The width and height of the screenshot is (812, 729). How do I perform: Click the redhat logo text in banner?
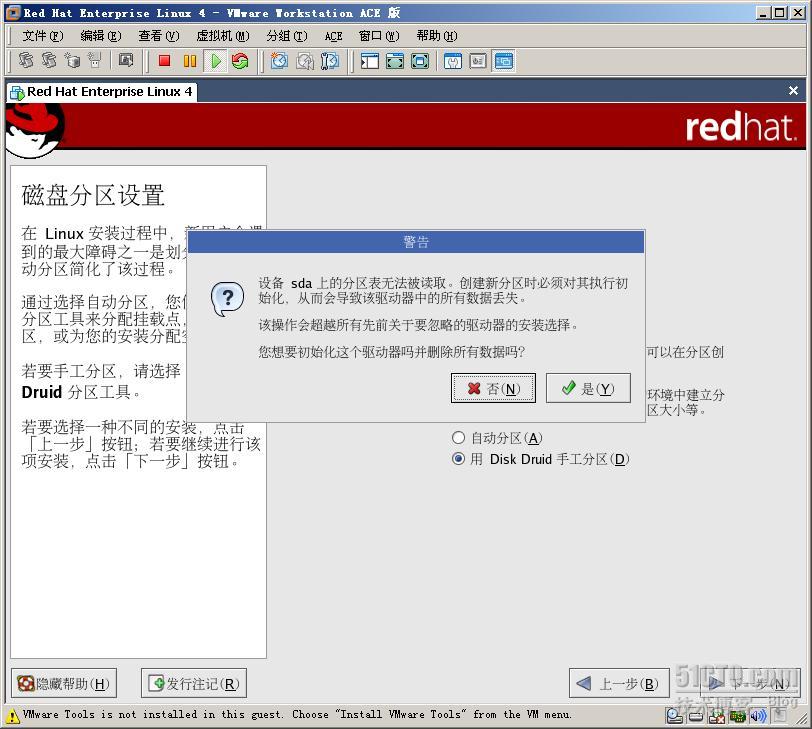click(x=741, y=127)
